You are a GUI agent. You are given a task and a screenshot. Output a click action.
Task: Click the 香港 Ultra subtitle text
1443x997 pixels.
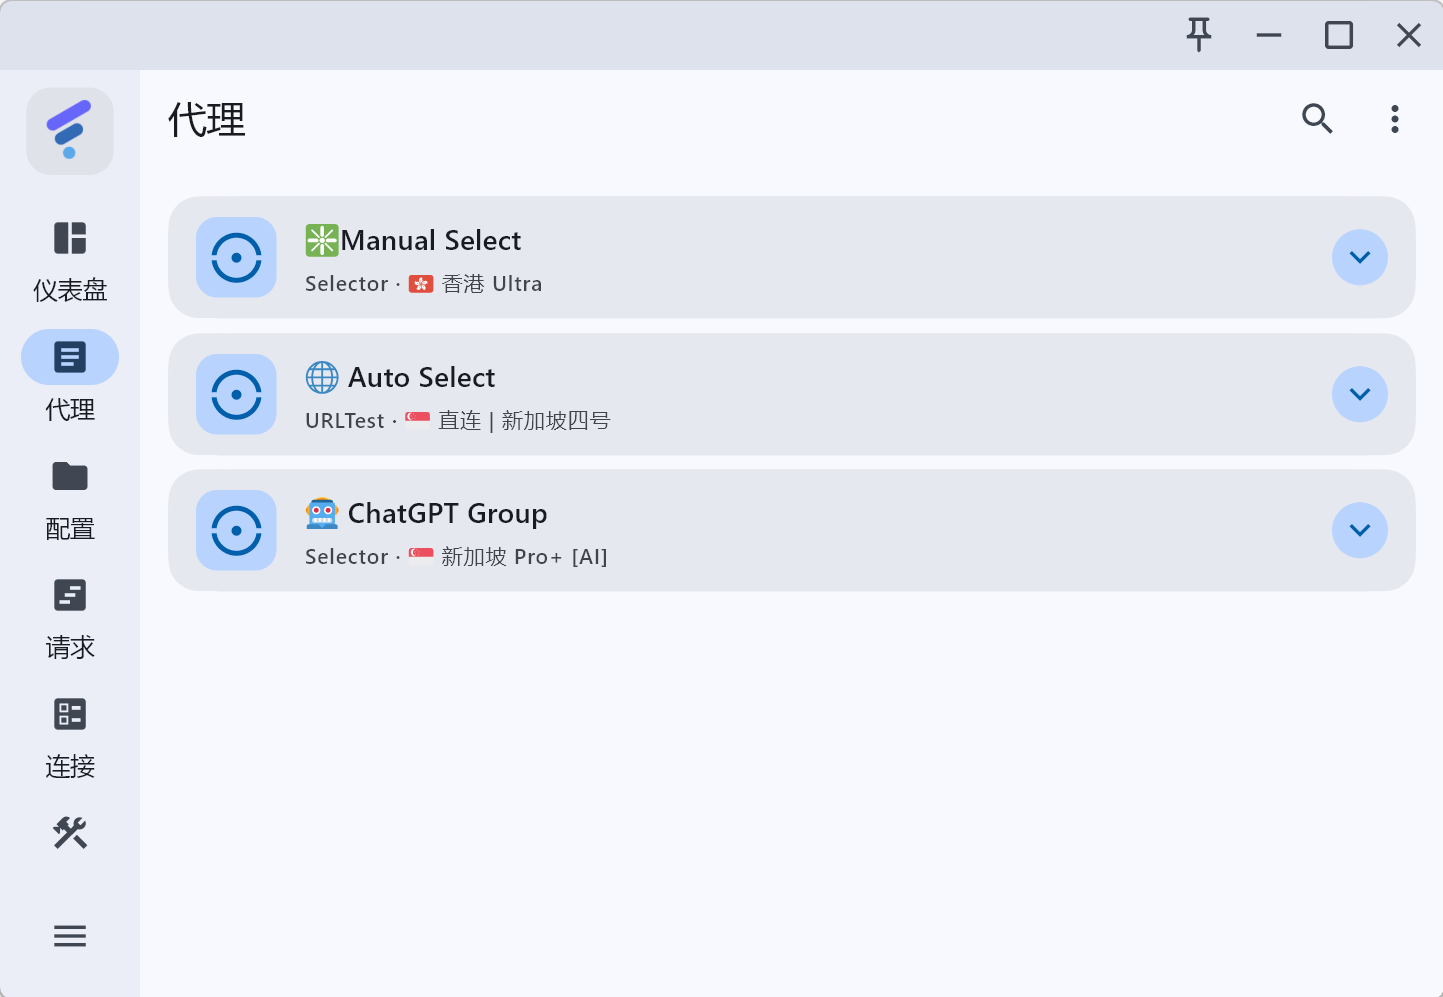pyautogui.click(x=491, y=283)
